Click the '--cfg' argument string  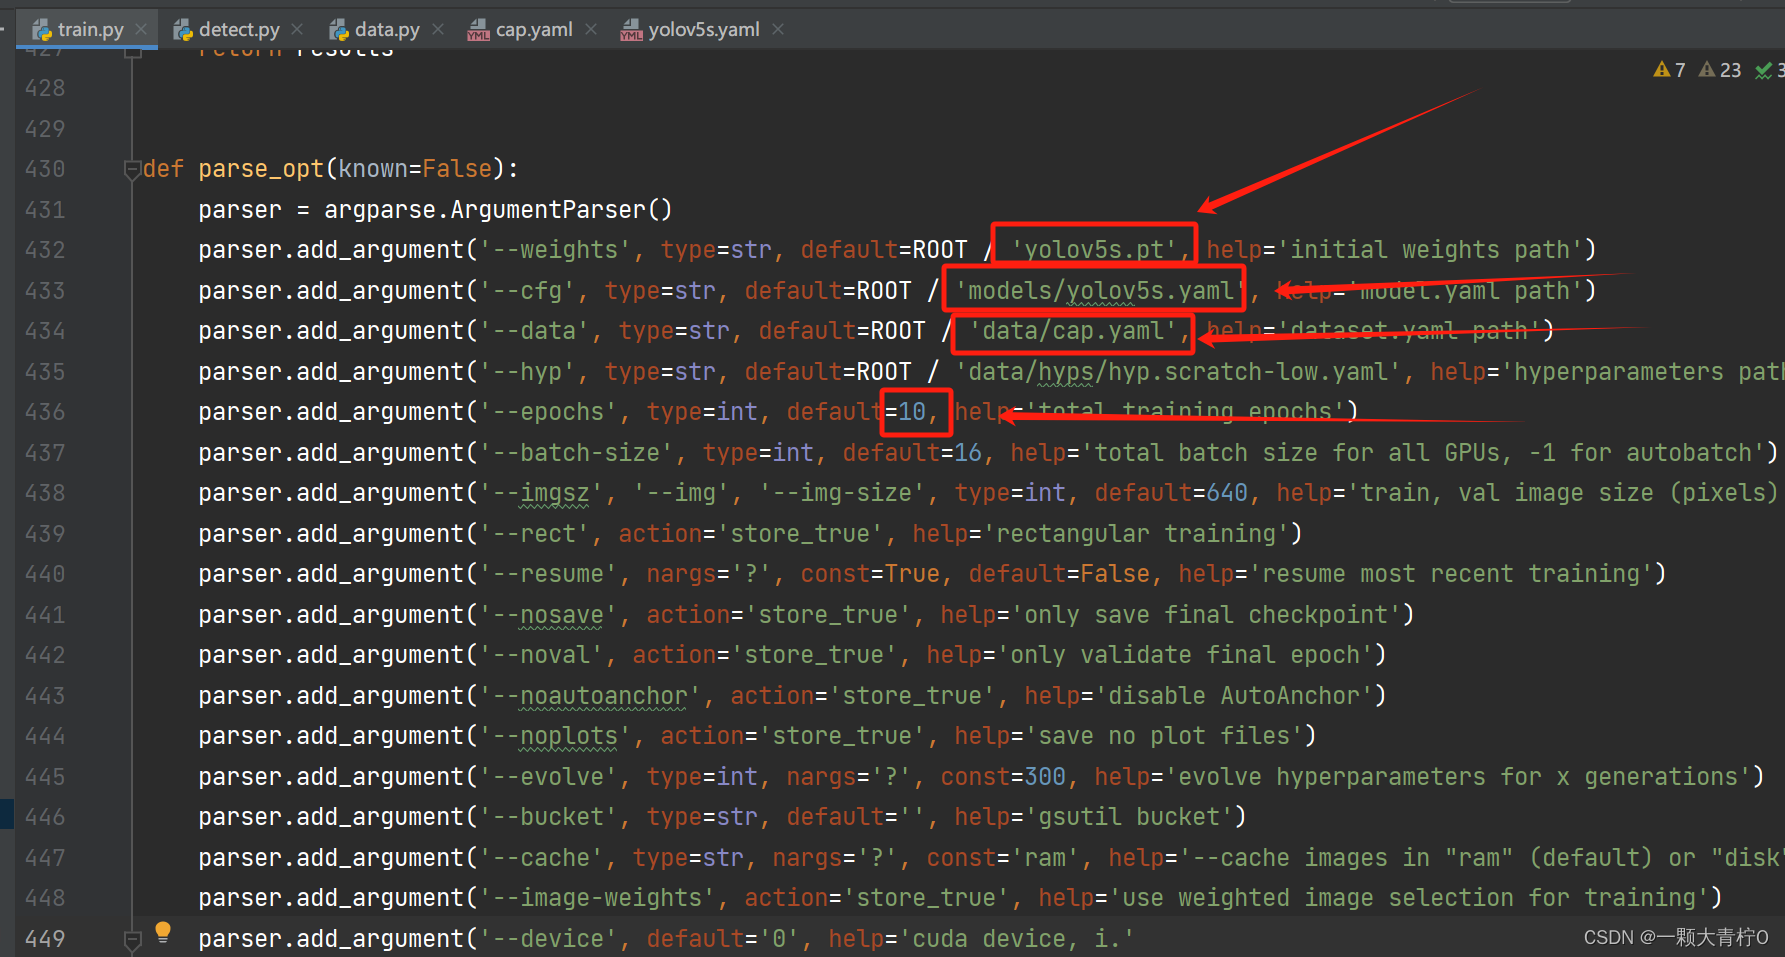(x=527, y=291)
